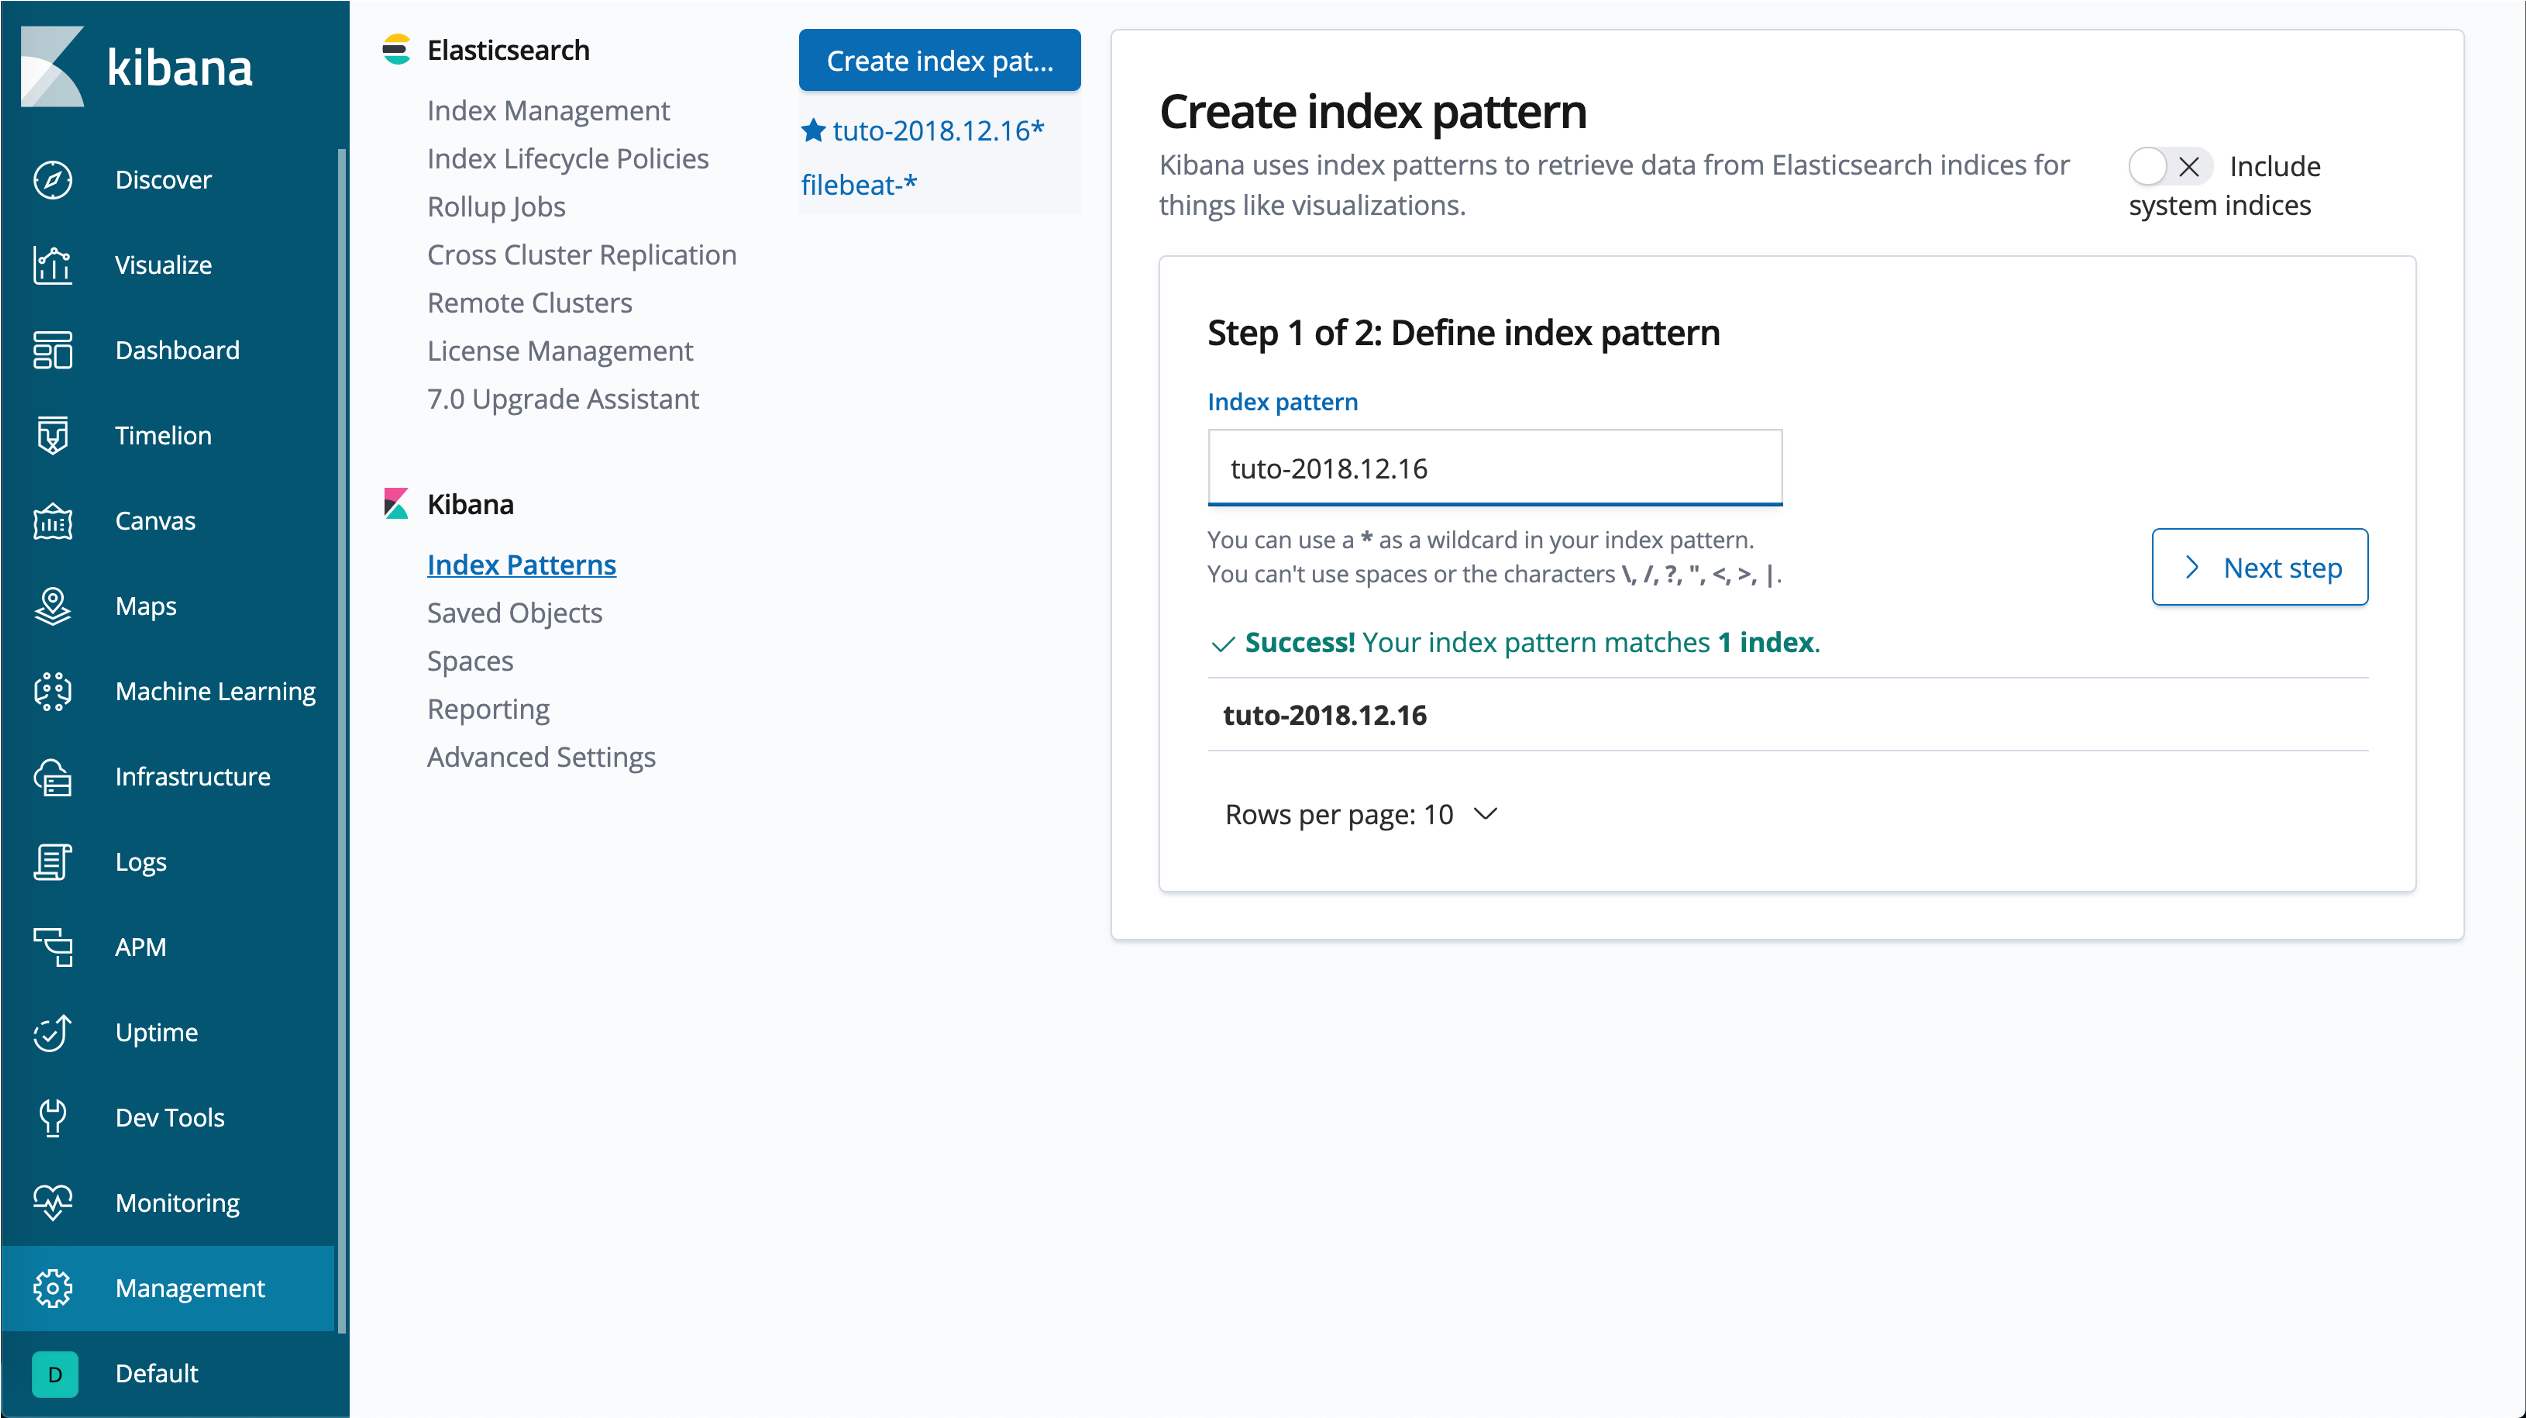This screenshot has width=2526, height=1418.
Task: Open Discover via compass icon
Action: (x=52, y=180)
